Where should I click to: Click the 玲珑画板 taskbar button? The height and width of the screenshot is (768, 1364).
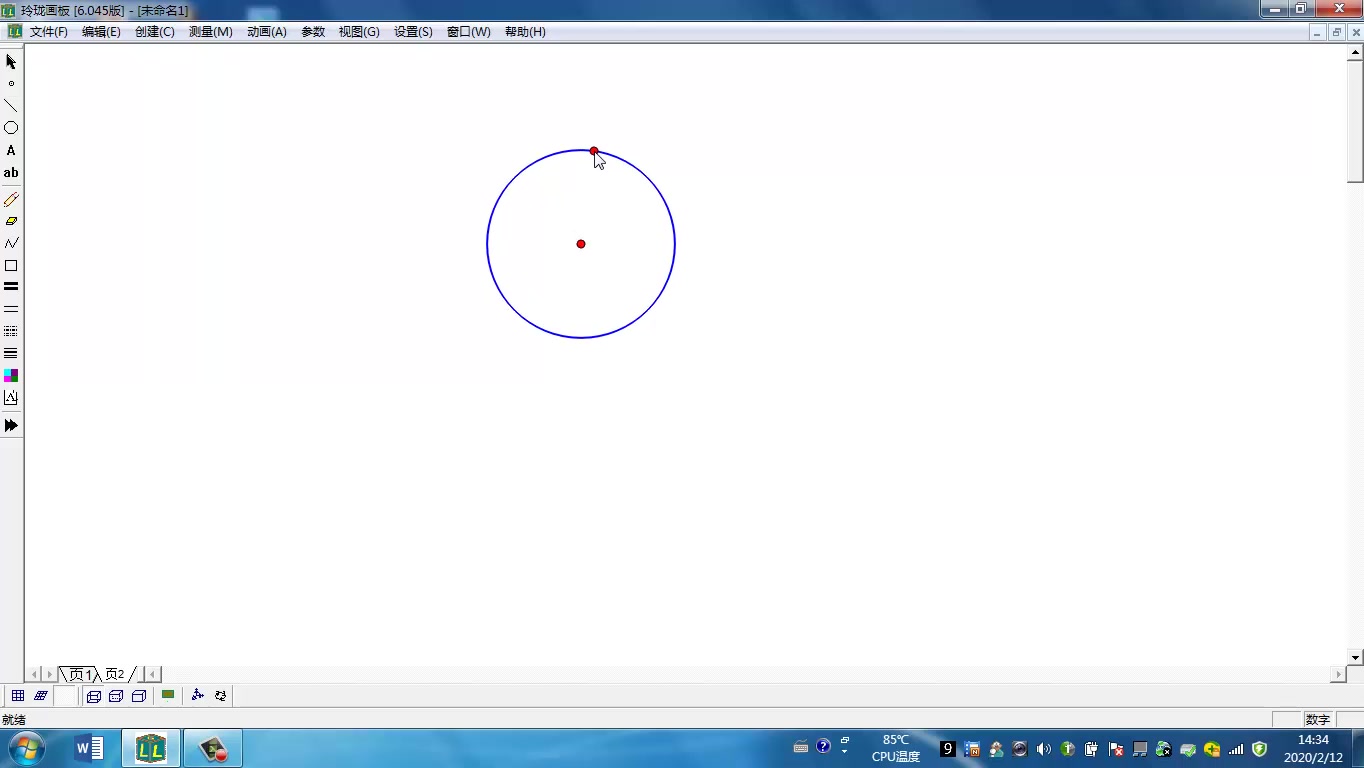[151, 748]
